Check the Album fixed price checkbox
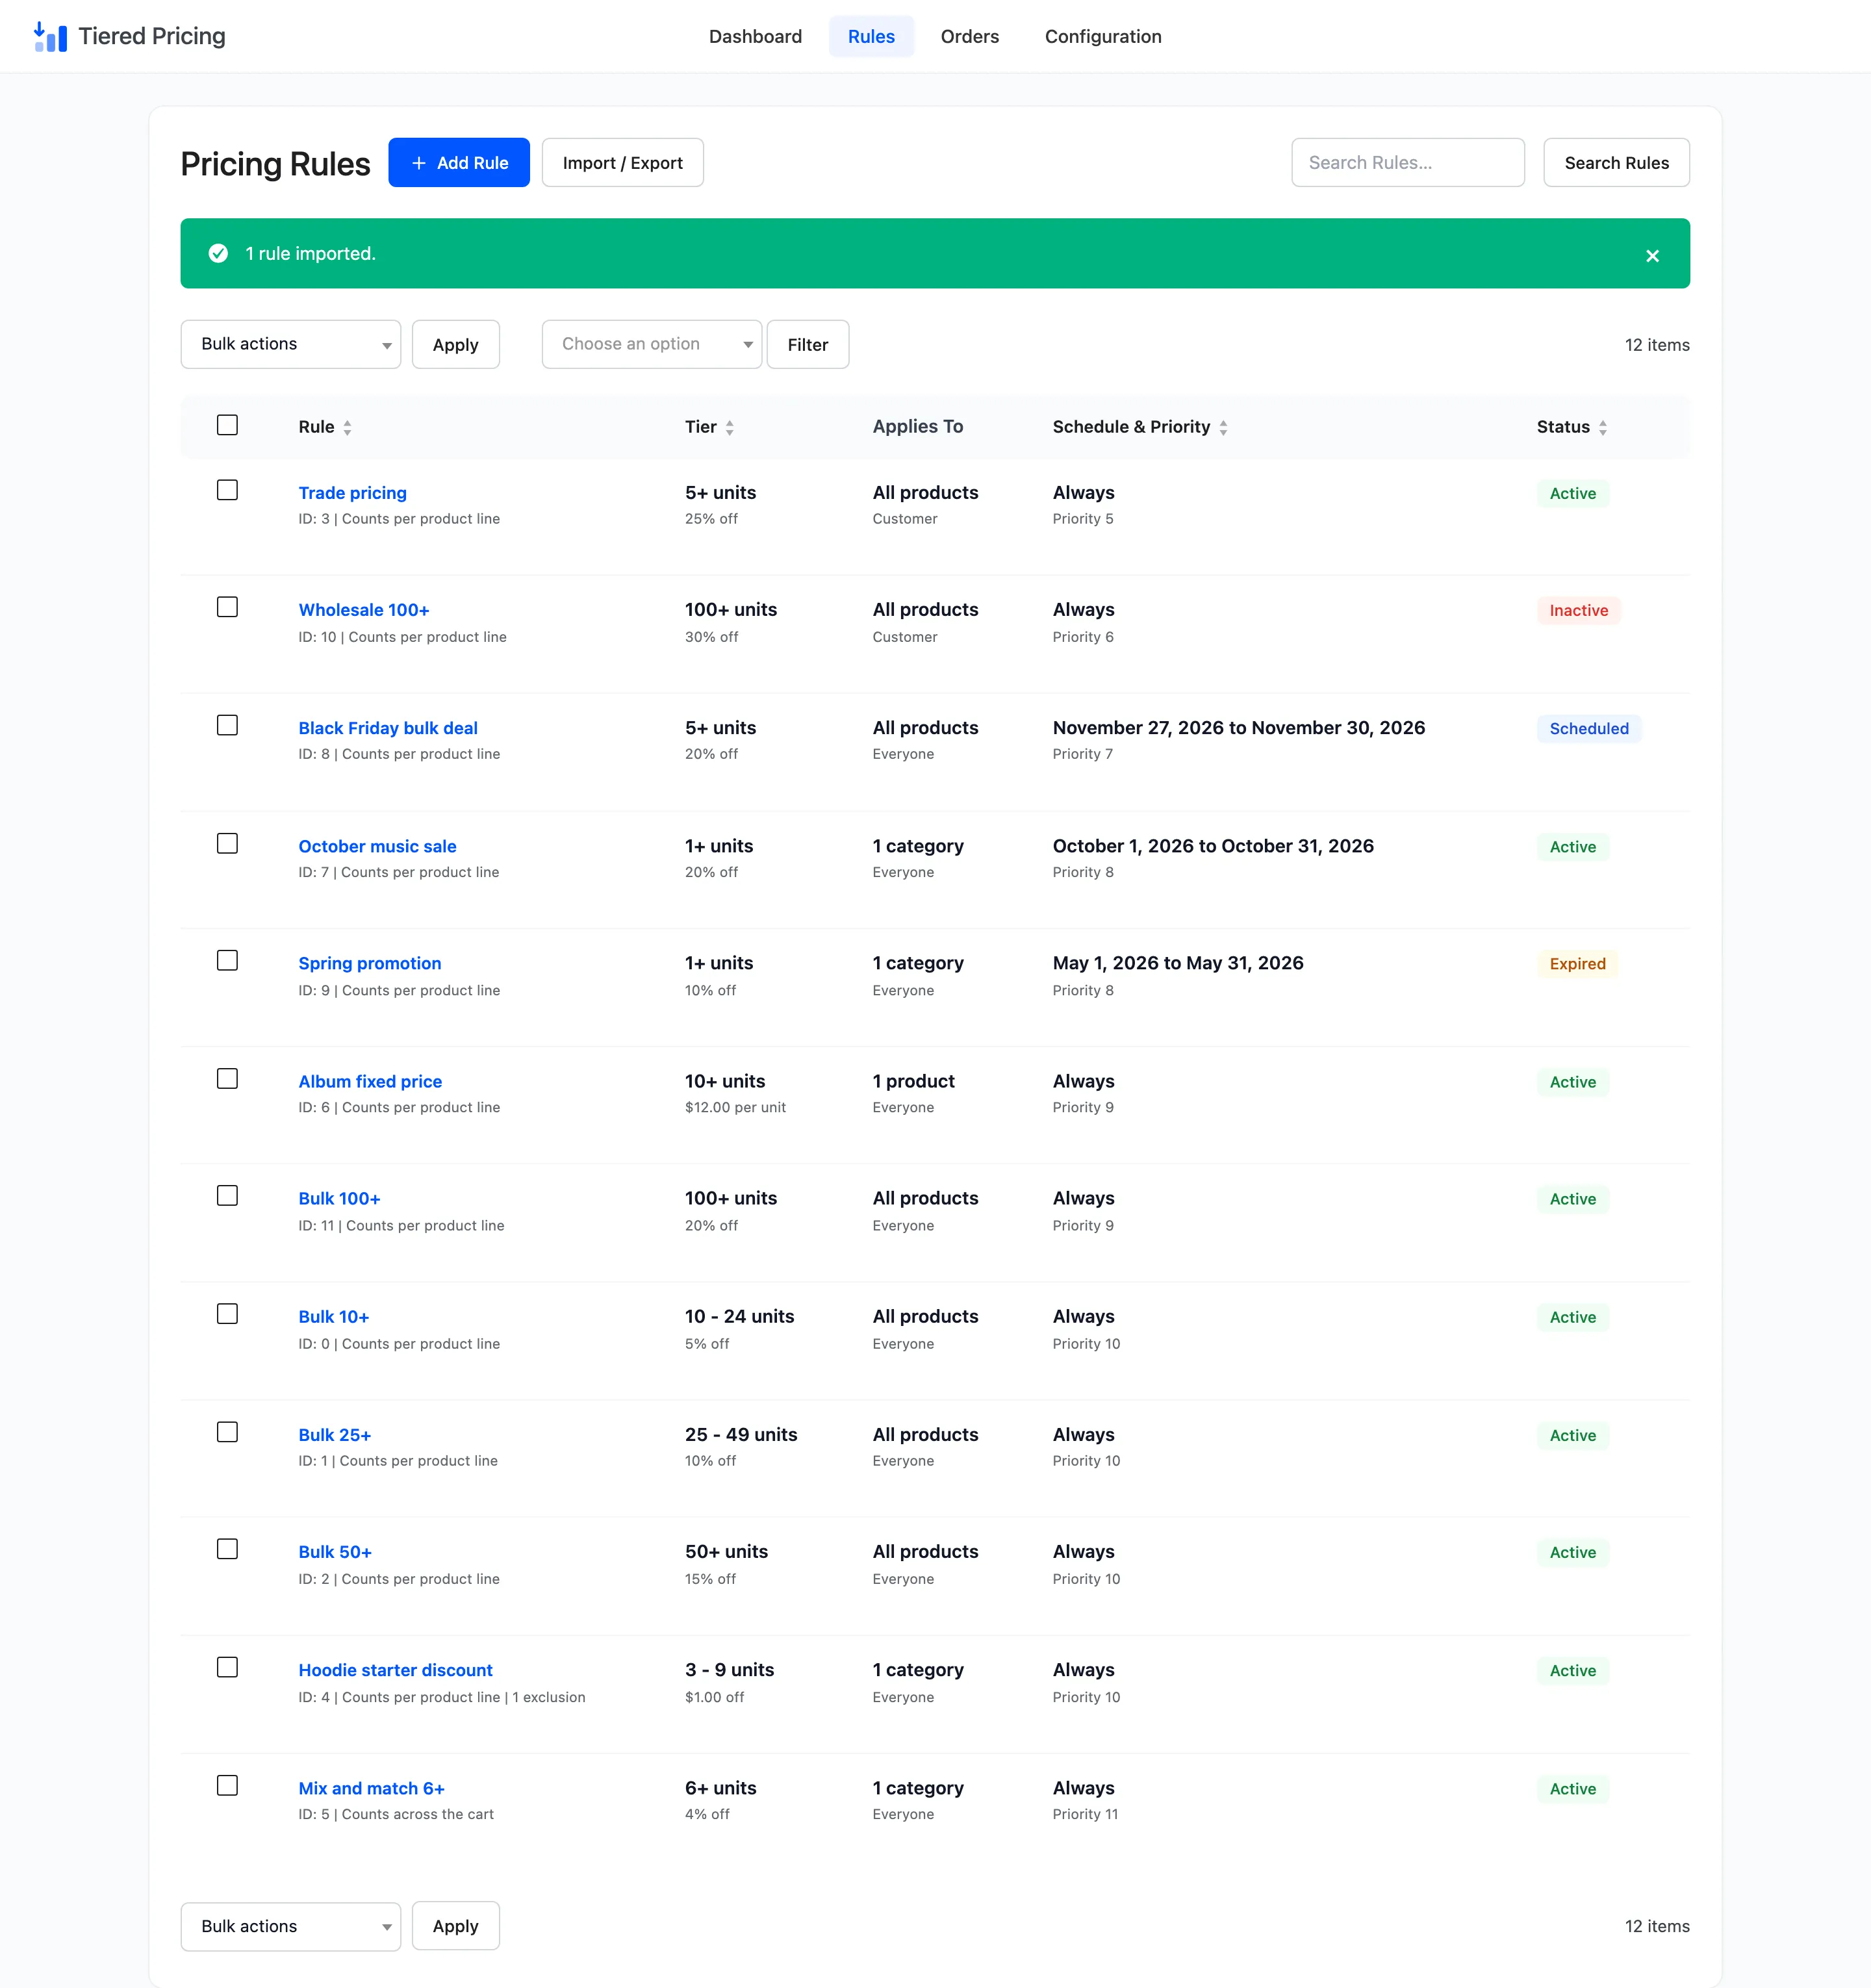This screenshot has width=1871, height=1988. click(x=227, y=1078)
